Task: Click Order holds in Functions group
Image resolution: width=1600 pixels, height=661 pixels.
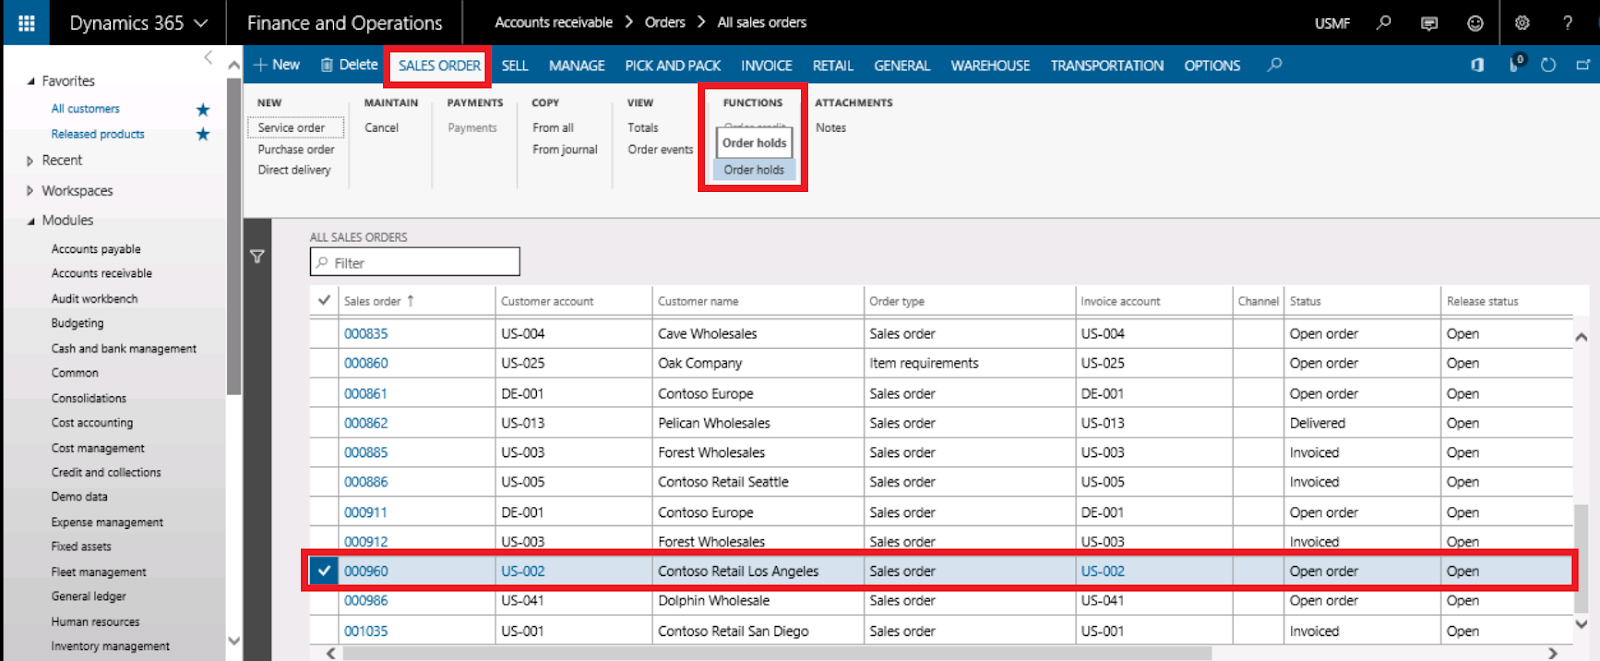Action: (x=754, y=170)
